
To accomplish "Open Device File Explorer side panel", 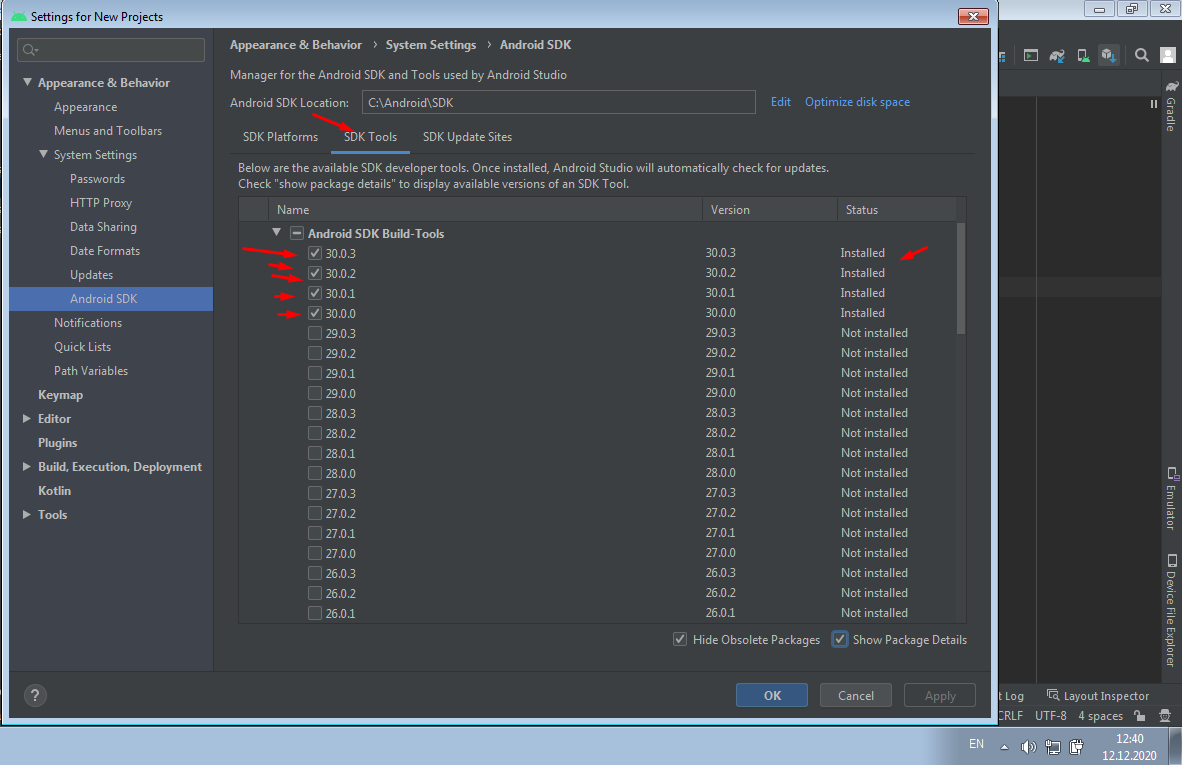I will [x=1171, y=610].
